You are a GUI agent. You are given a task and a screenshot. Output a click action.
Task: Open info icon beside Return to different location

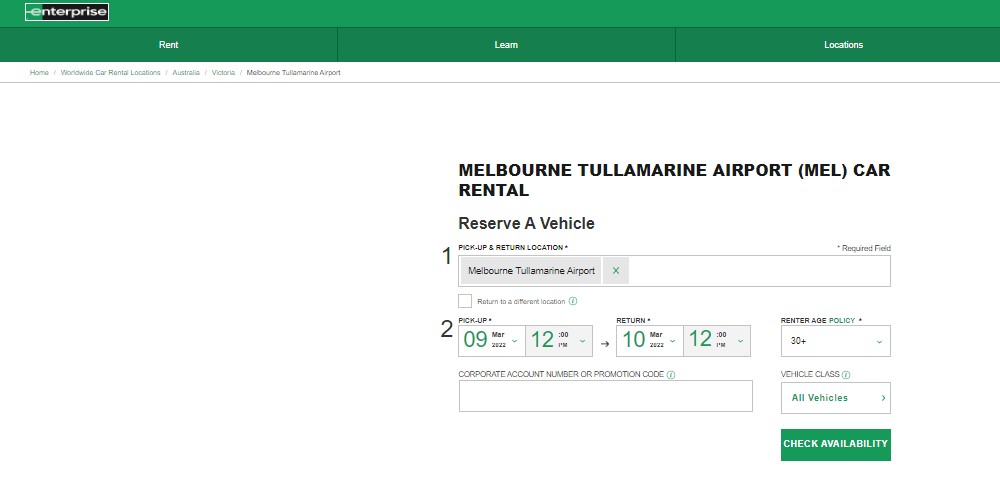573,301
